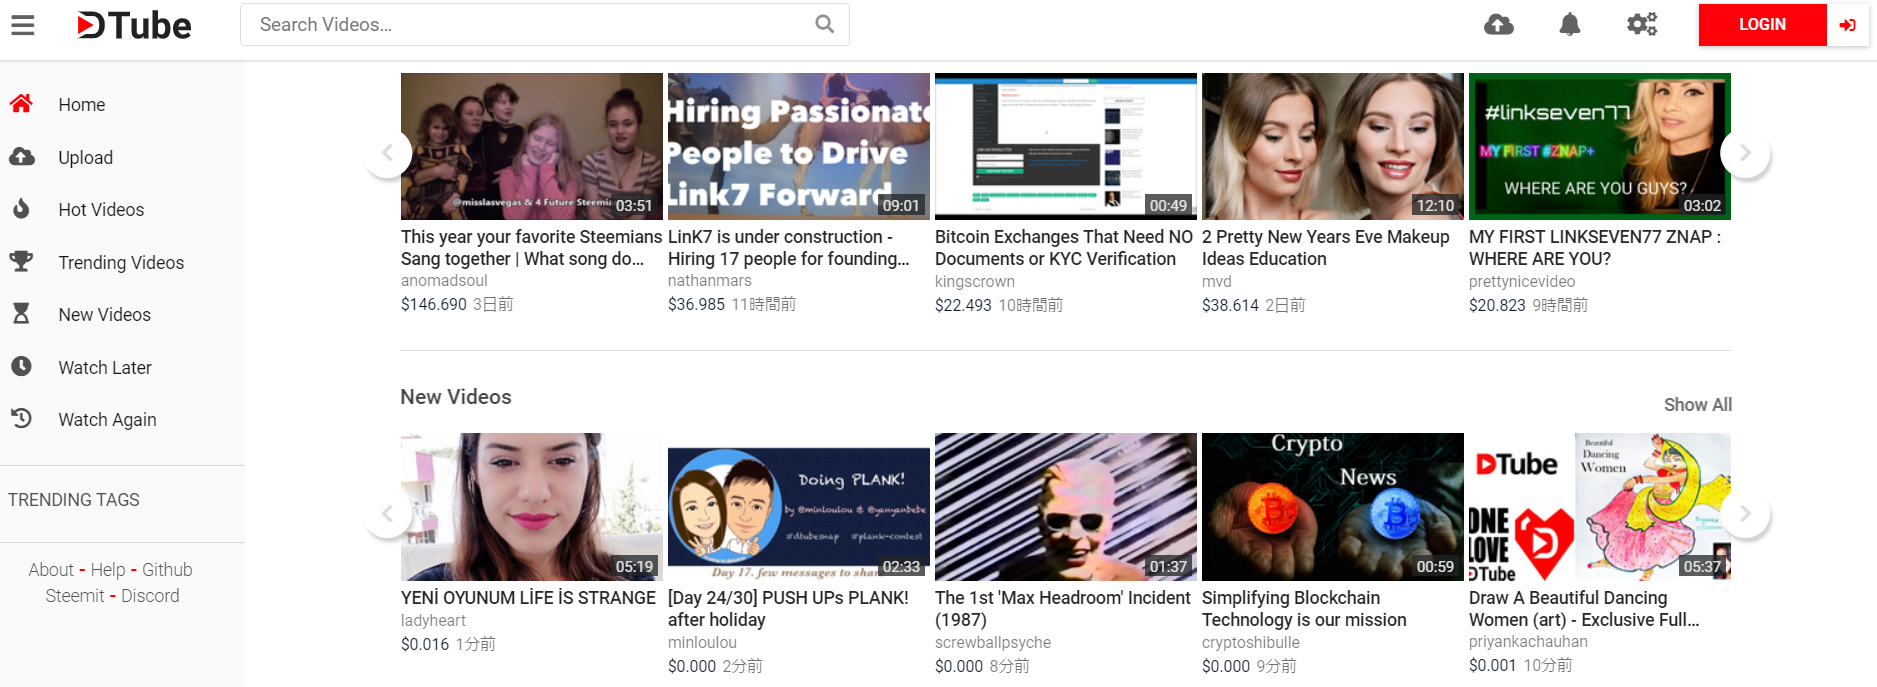Click the DTube logo
The height and width of the screenshot is (687, 1877).
pyautogui.click(x=134, y=25)
